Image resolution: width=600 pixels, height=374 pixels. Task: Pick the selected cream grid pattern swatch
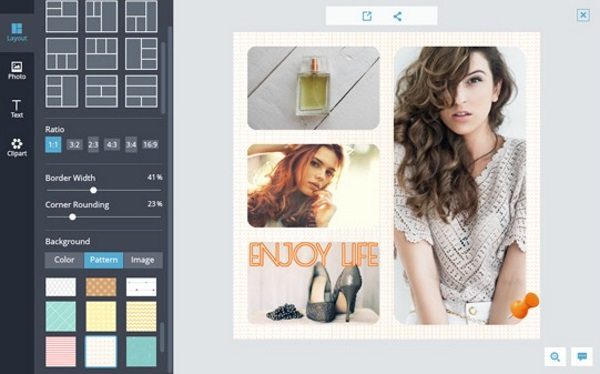(101, 351)
